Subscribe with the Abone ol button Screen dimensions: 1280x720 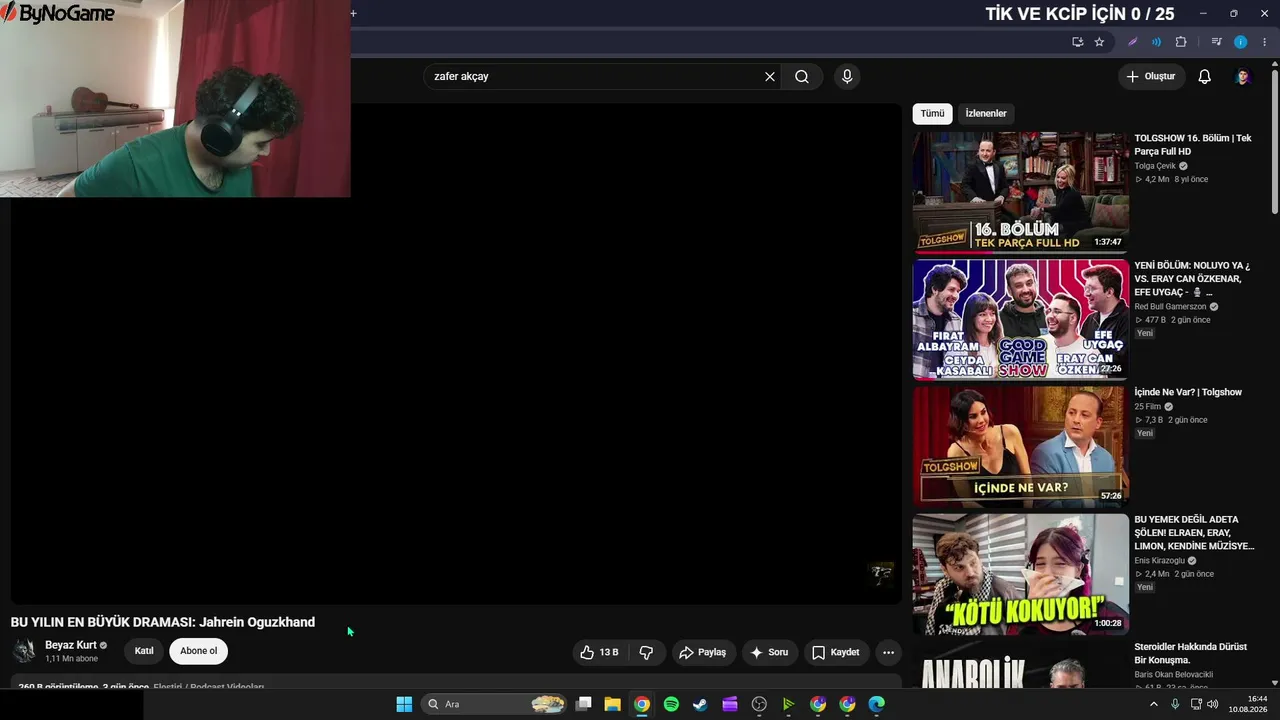pos(198,651)
